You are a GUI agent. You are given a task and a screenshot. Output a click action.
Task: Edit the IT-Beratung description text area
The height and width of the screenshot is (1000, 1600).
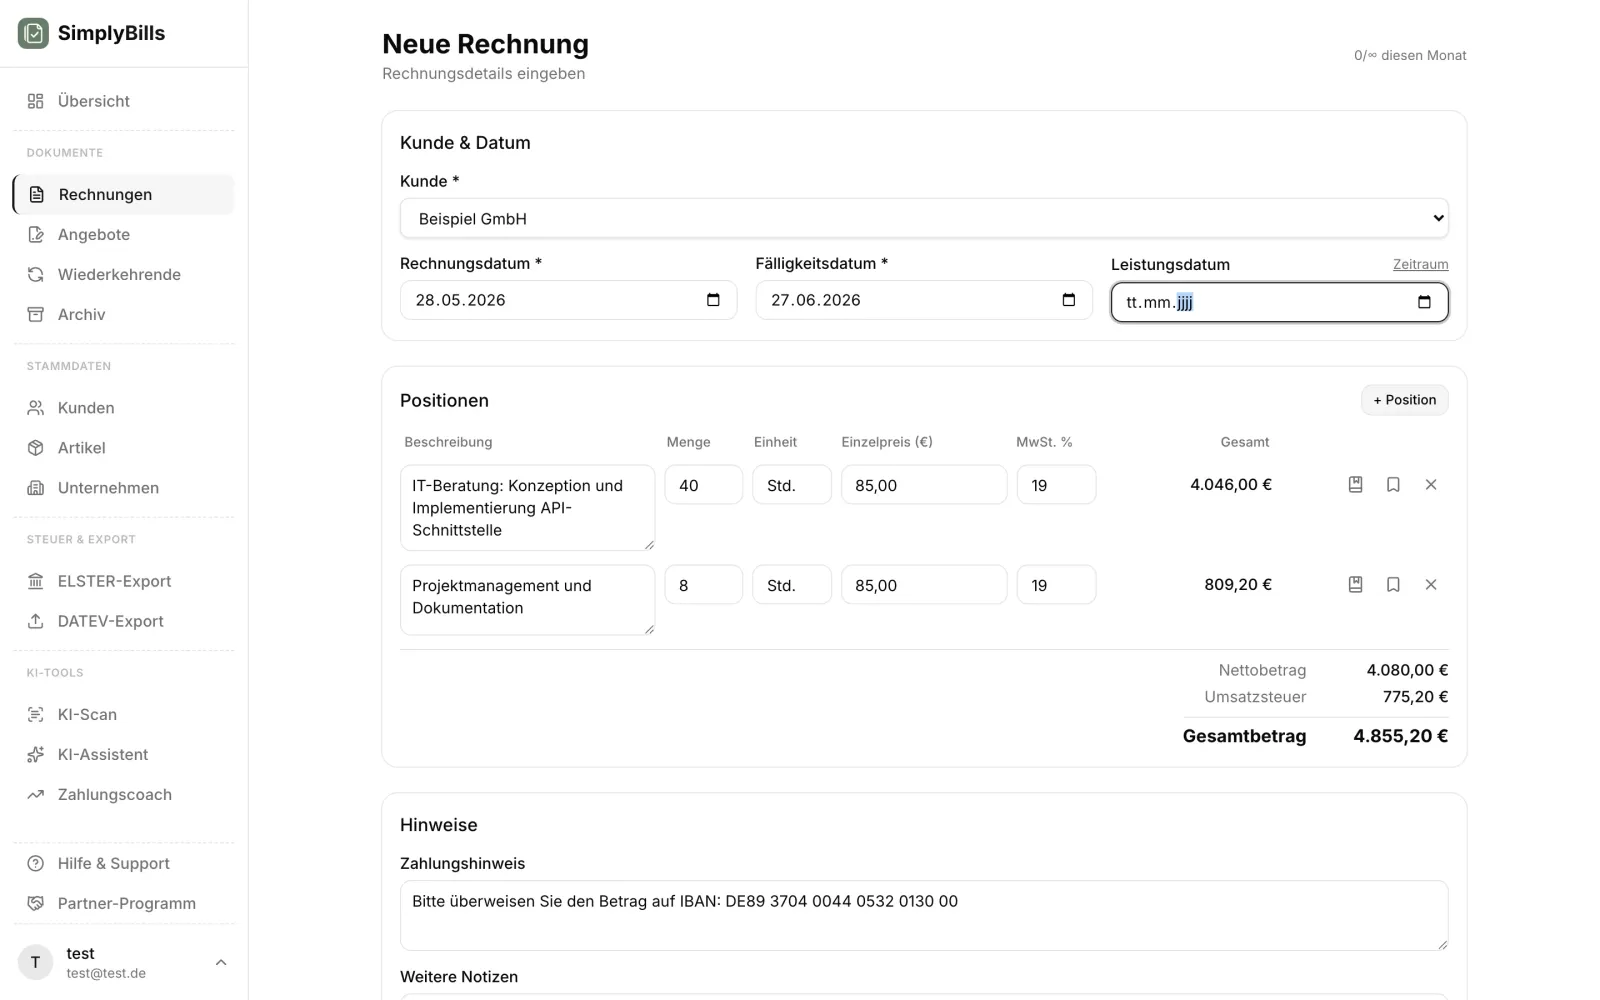point(527,508)
